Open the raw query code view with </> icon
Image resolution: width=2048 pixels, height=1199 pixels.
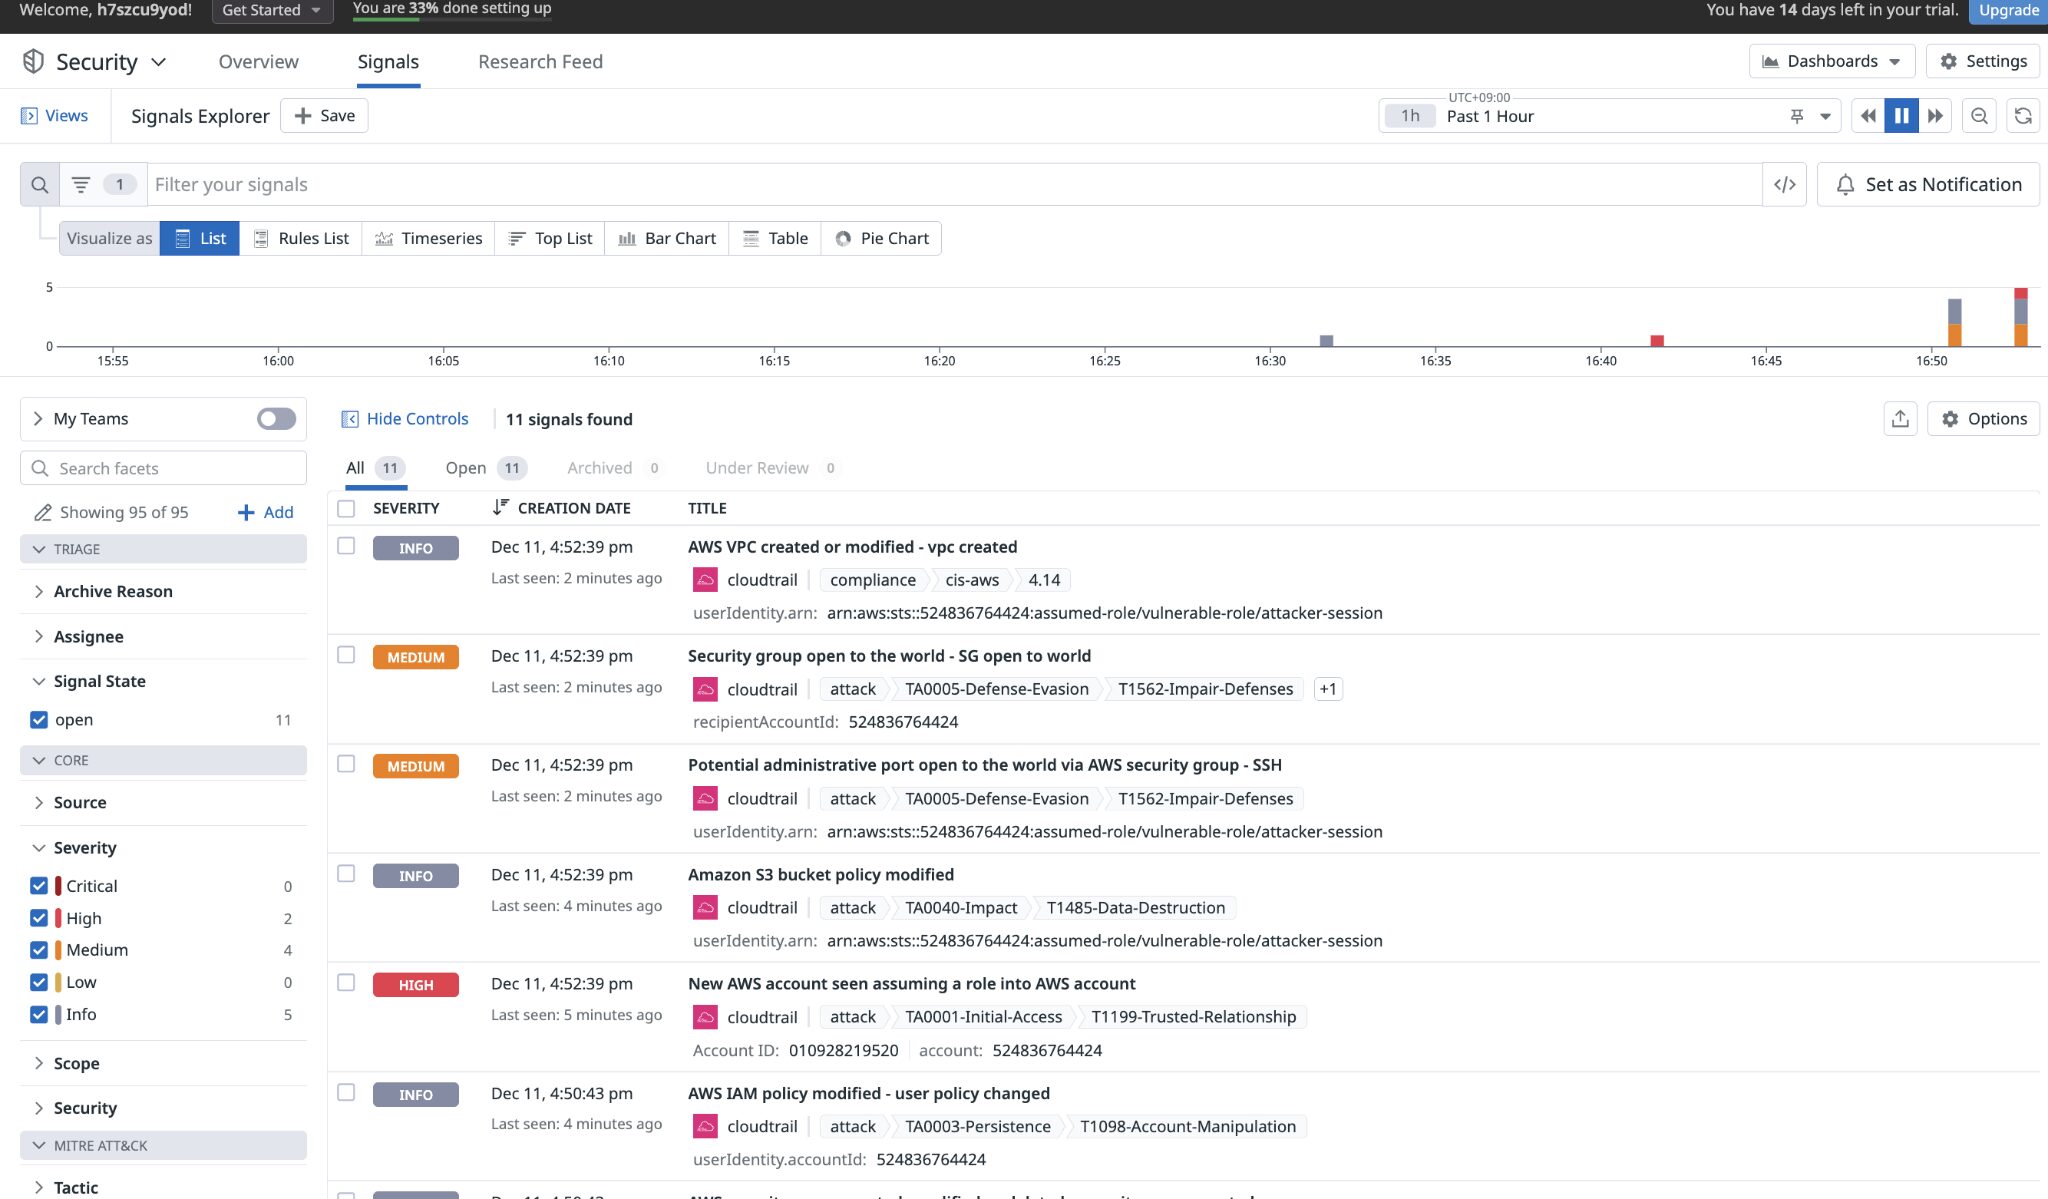[1785, 184]
